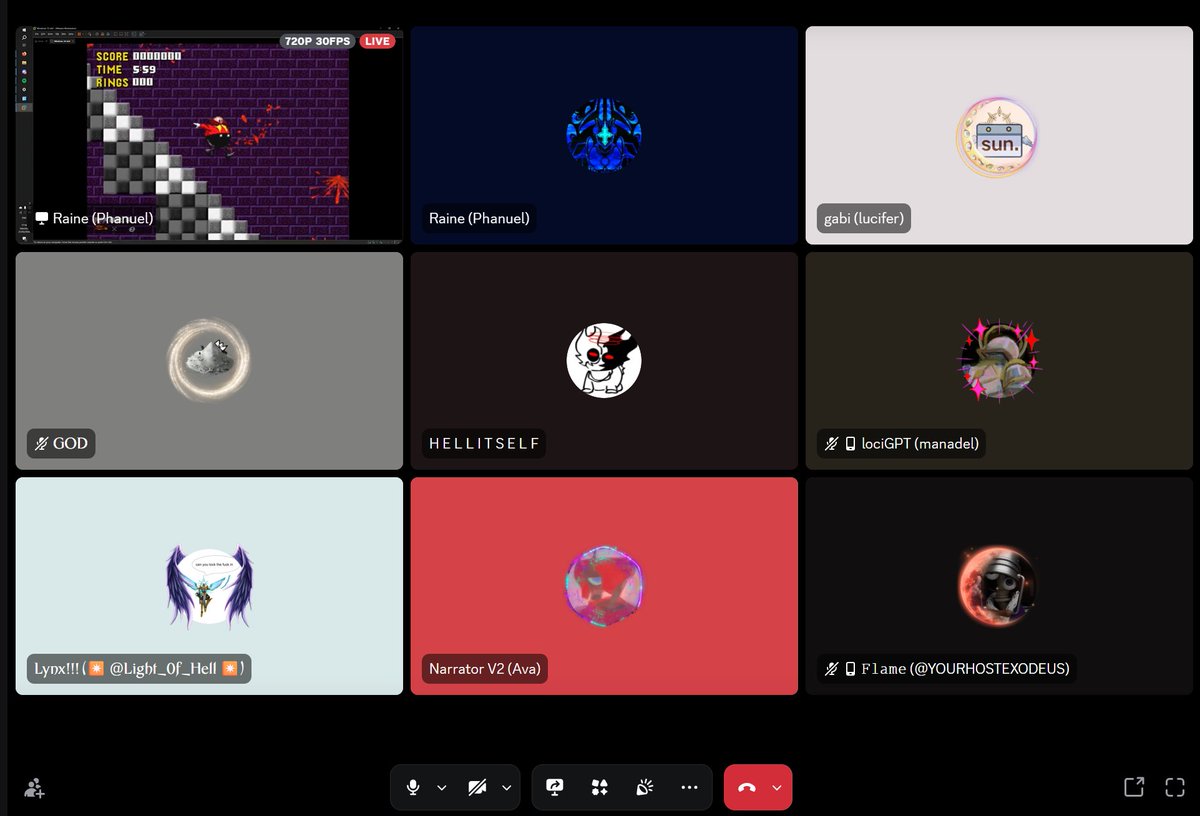Select Lynx!!!'s winged avatar
1200x816 pixels.
209,586
